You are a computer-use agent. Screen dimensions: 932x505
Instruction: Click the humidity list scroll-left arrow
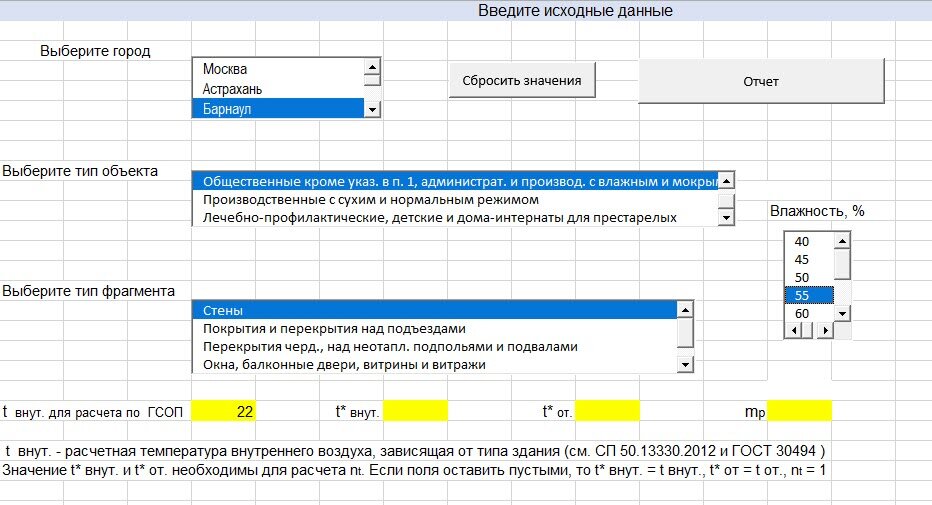(793, 330)
